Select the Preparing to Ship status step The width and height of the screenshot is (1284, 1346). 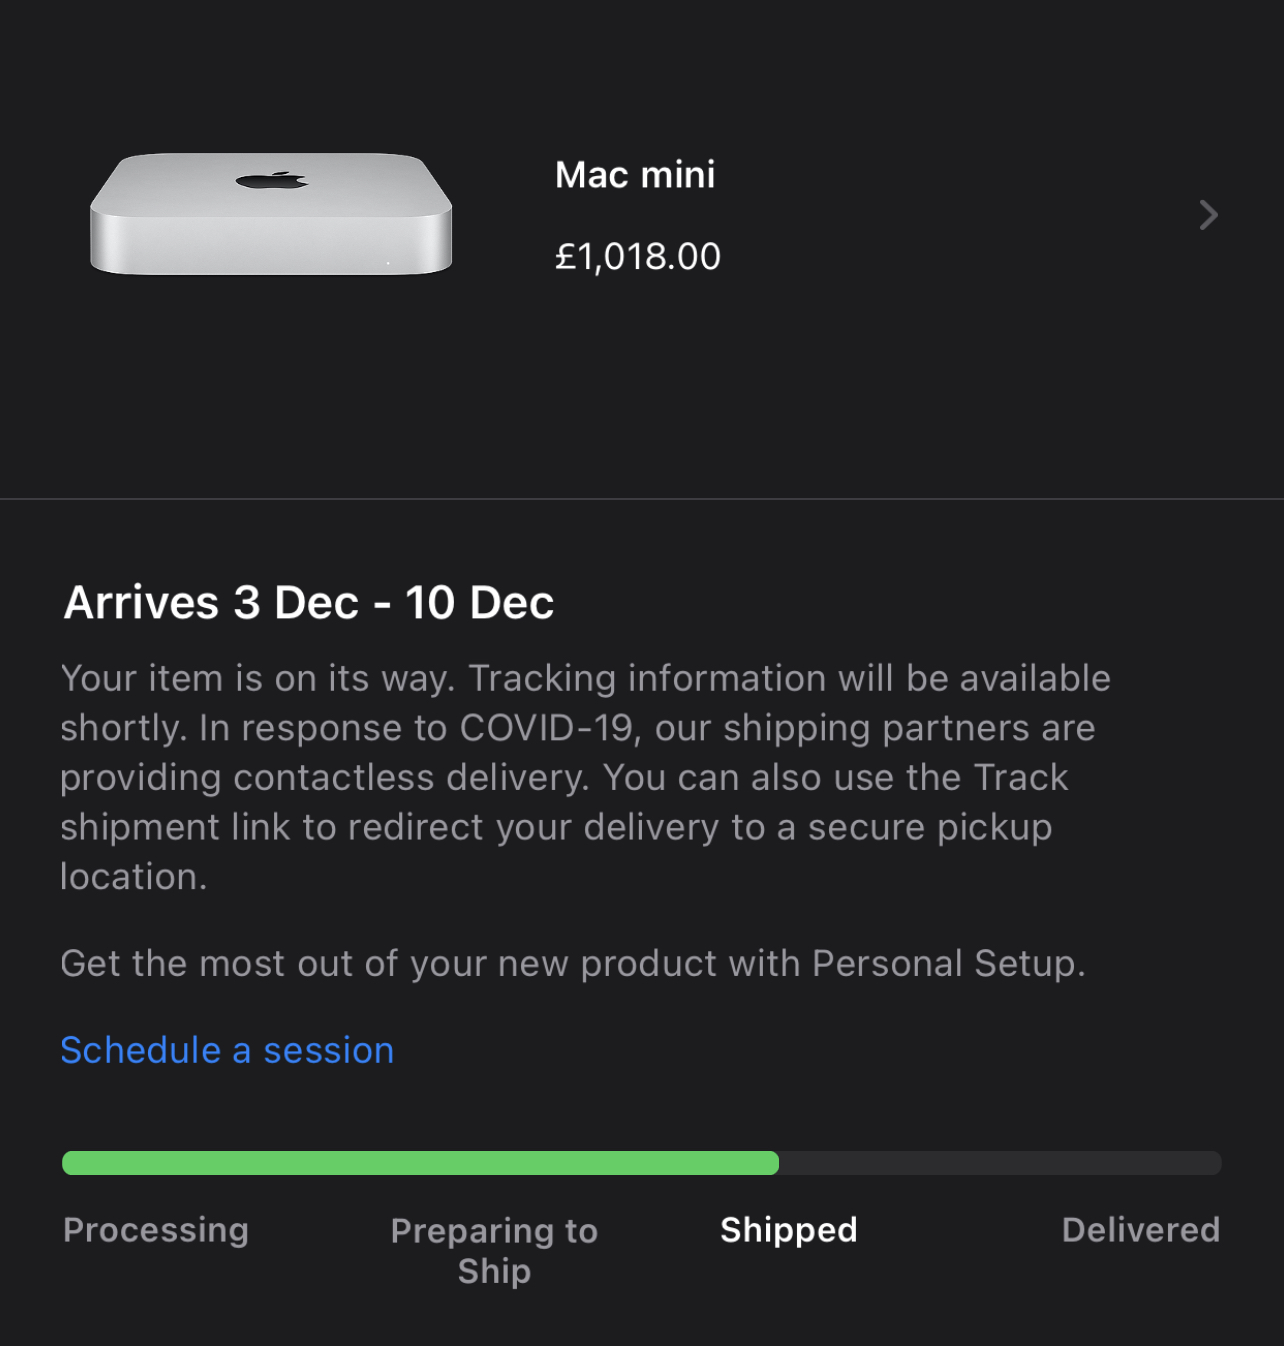click(x=494, y=1250)
